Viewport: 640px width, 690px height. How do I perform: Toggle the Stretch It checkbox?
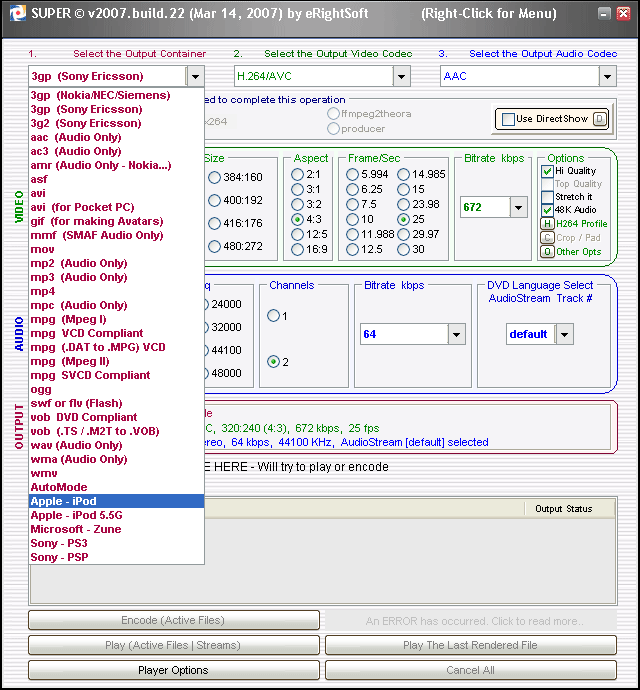[547, 197]
